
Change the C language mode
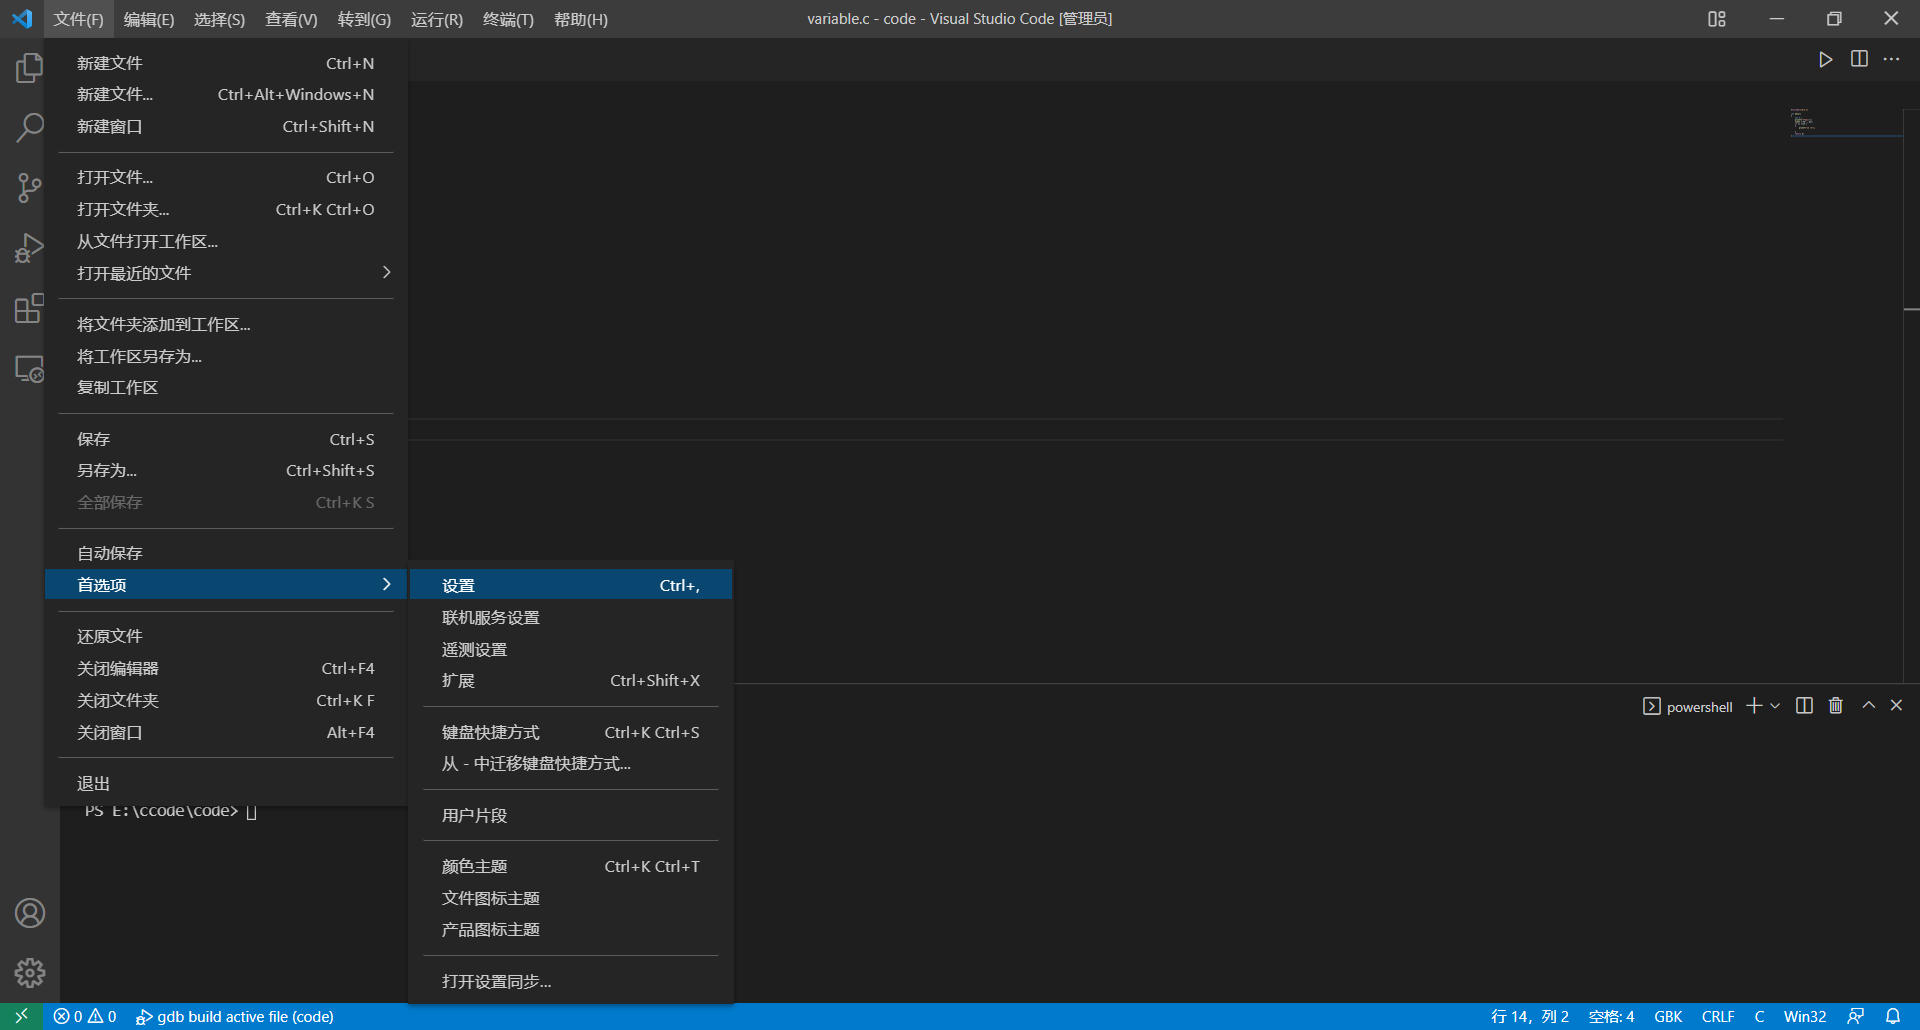click(x=1759, y=1016)
